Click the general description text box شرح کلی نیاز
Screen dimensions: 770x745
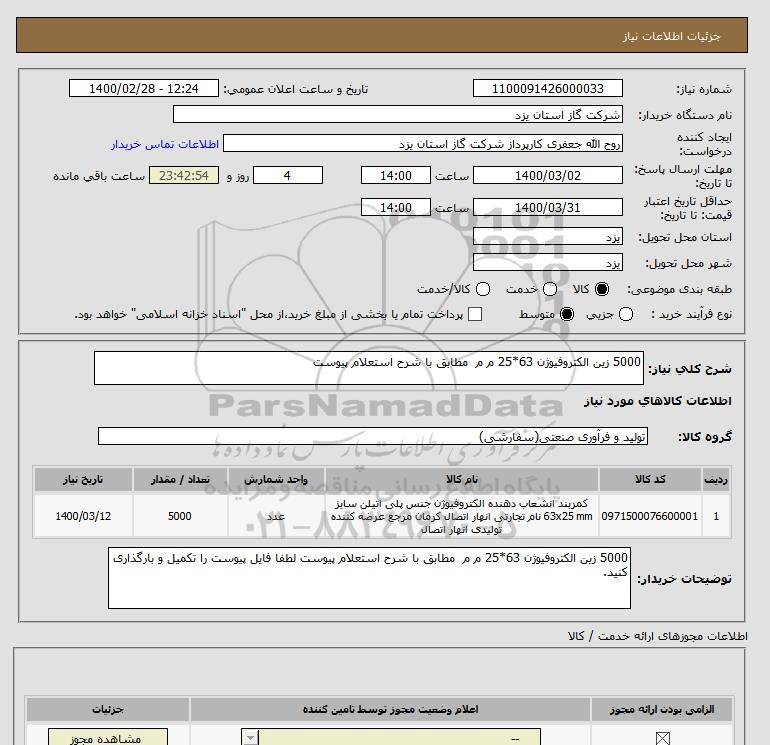[369, 368]
